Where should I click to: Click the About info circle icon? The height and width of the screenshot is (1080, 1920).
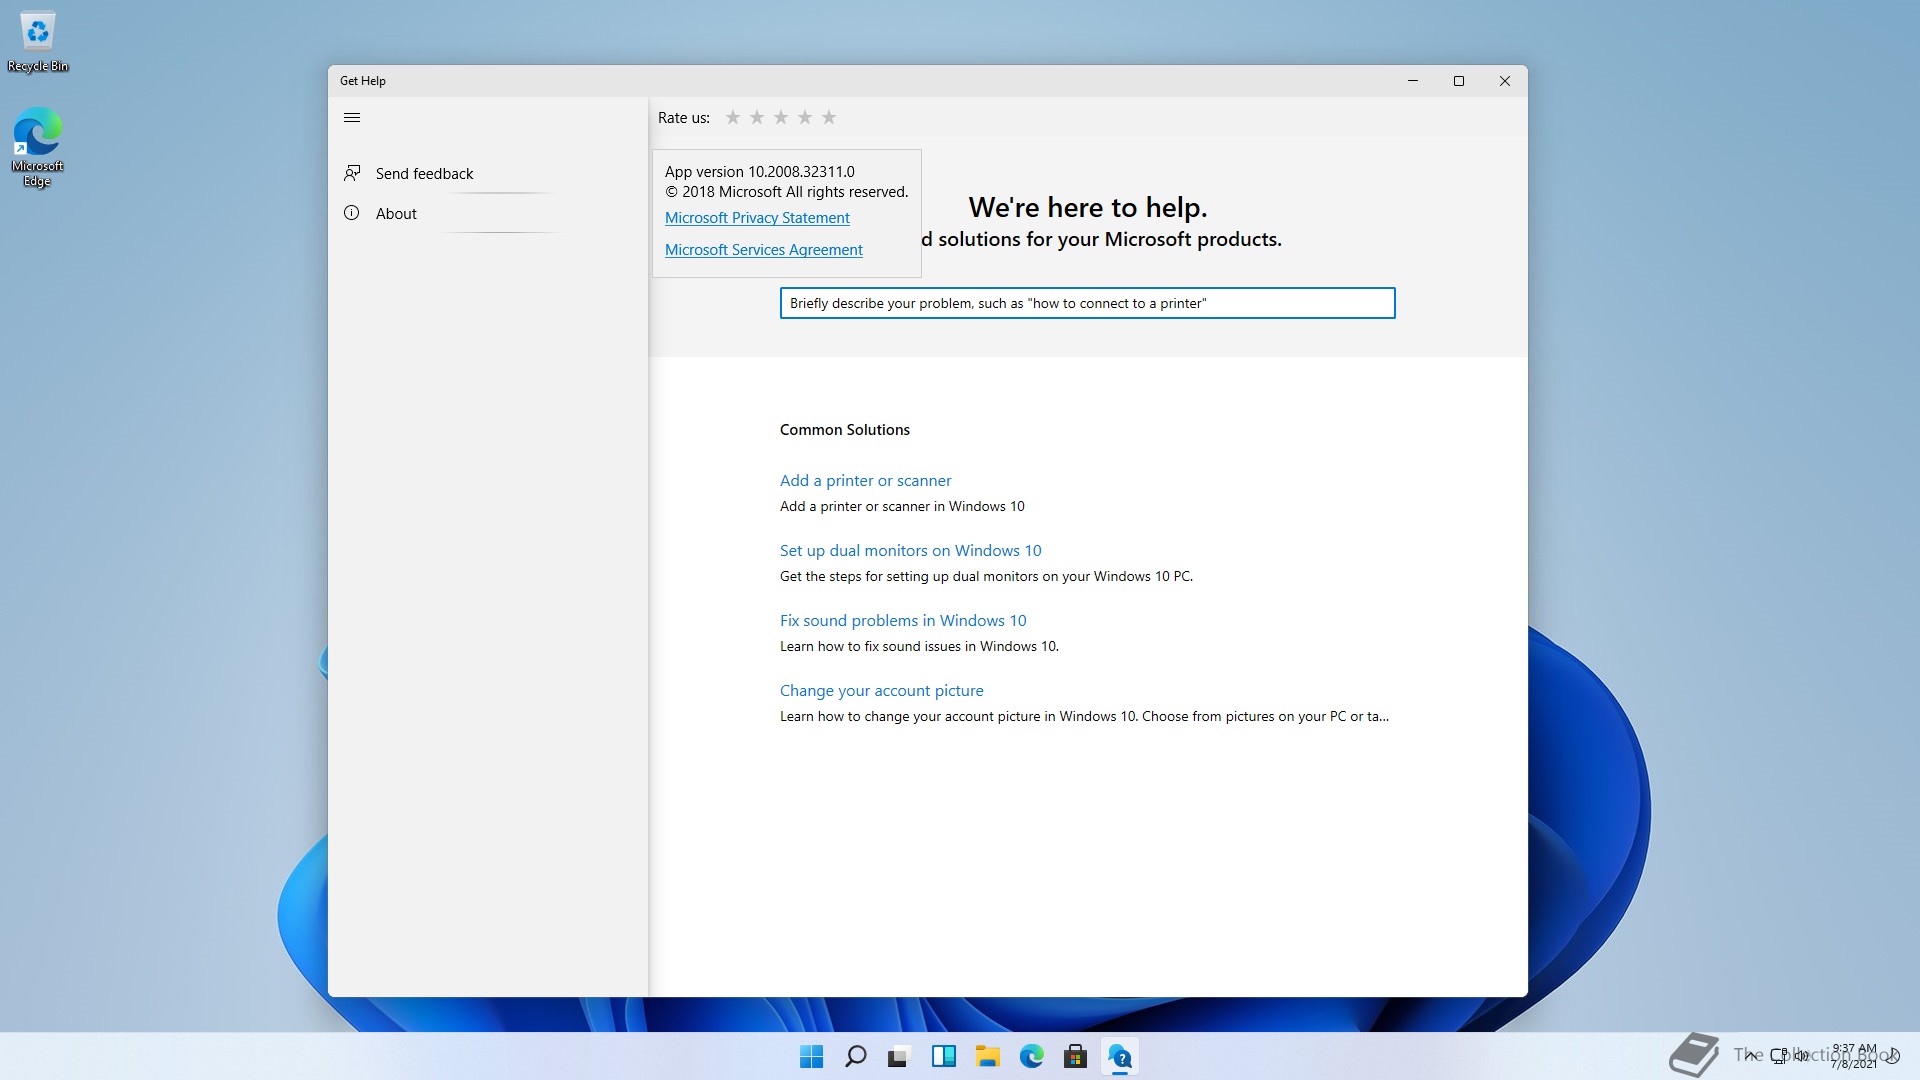click(352, 213)
